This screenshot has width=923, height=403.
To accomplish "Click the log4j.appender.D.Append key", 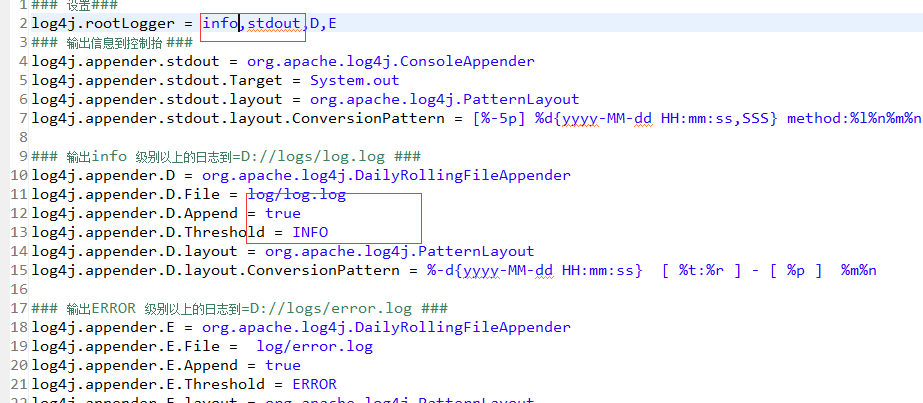I will point(135,213).
